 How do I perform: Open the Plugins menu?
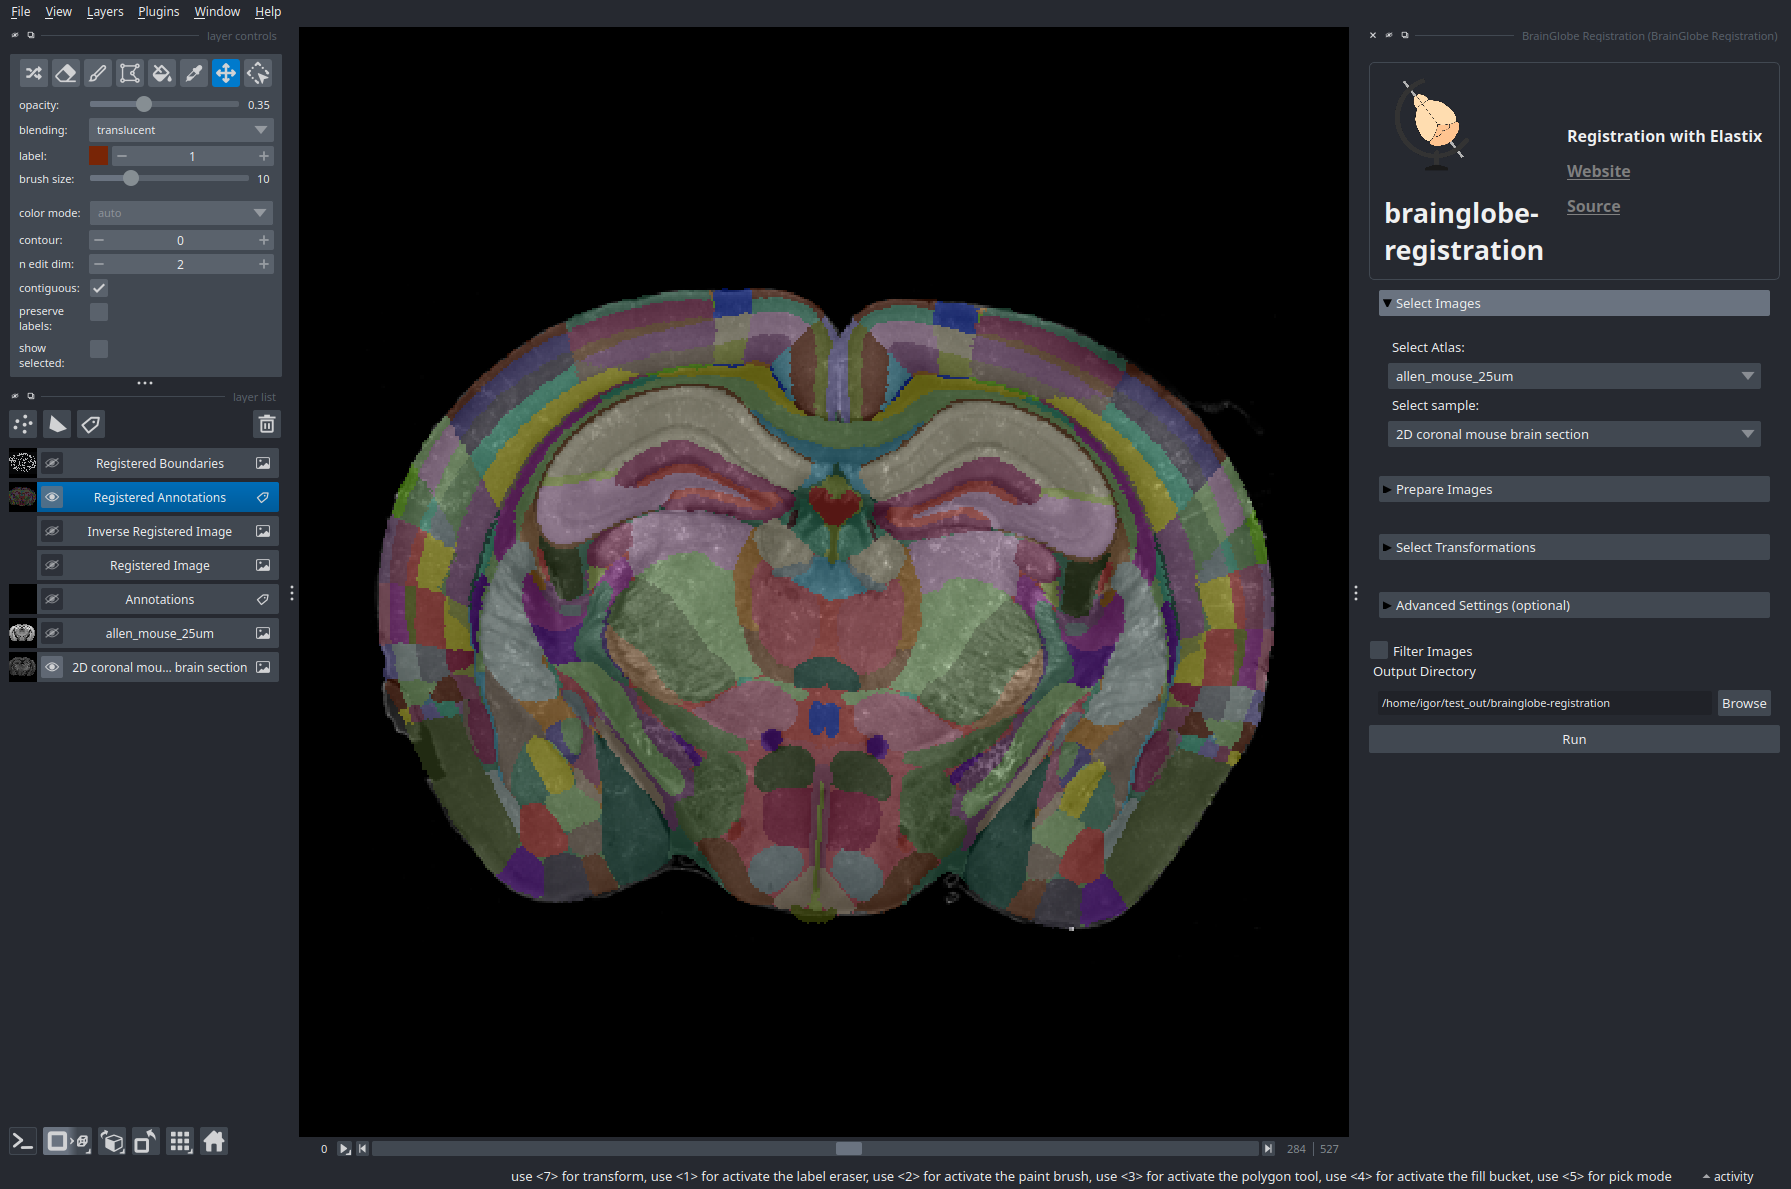(158, 11)
